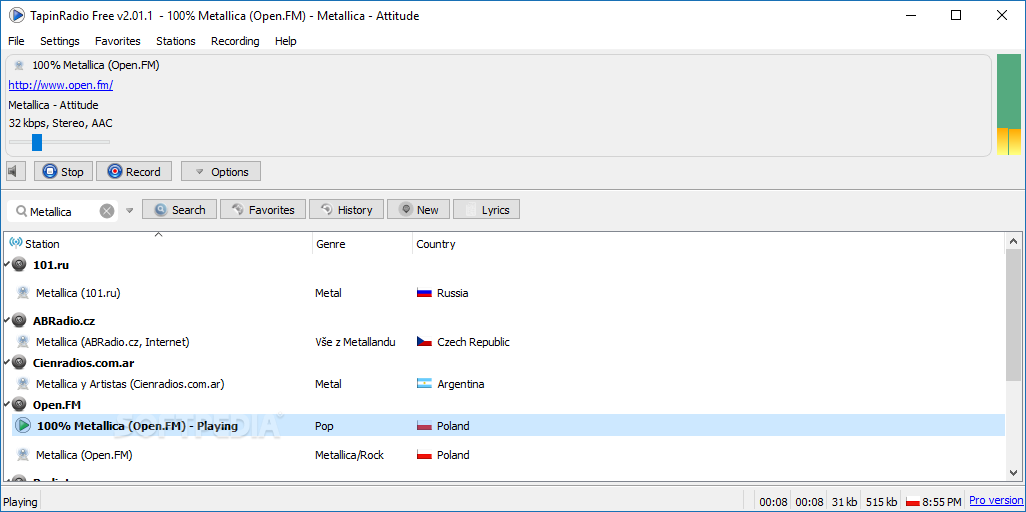Select Metallica (ABRadio.cz, Internet) station
The height and width of the screenshot is (512, 1026).
[113, 342]
